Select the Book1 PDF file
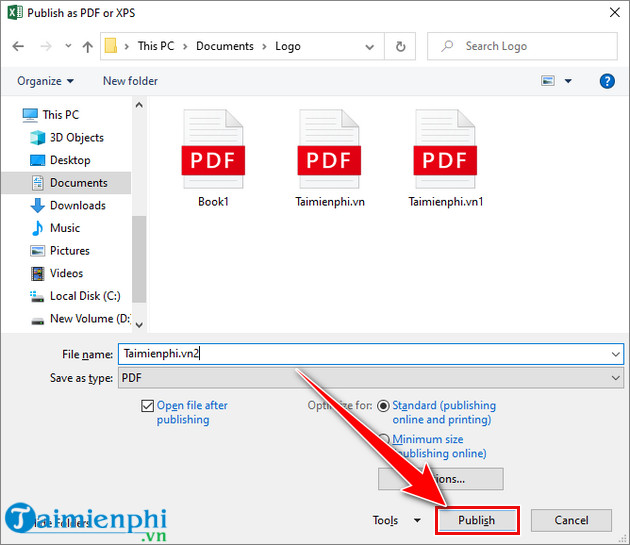Viewport: 630px width, 545px height. click(213, 159)
